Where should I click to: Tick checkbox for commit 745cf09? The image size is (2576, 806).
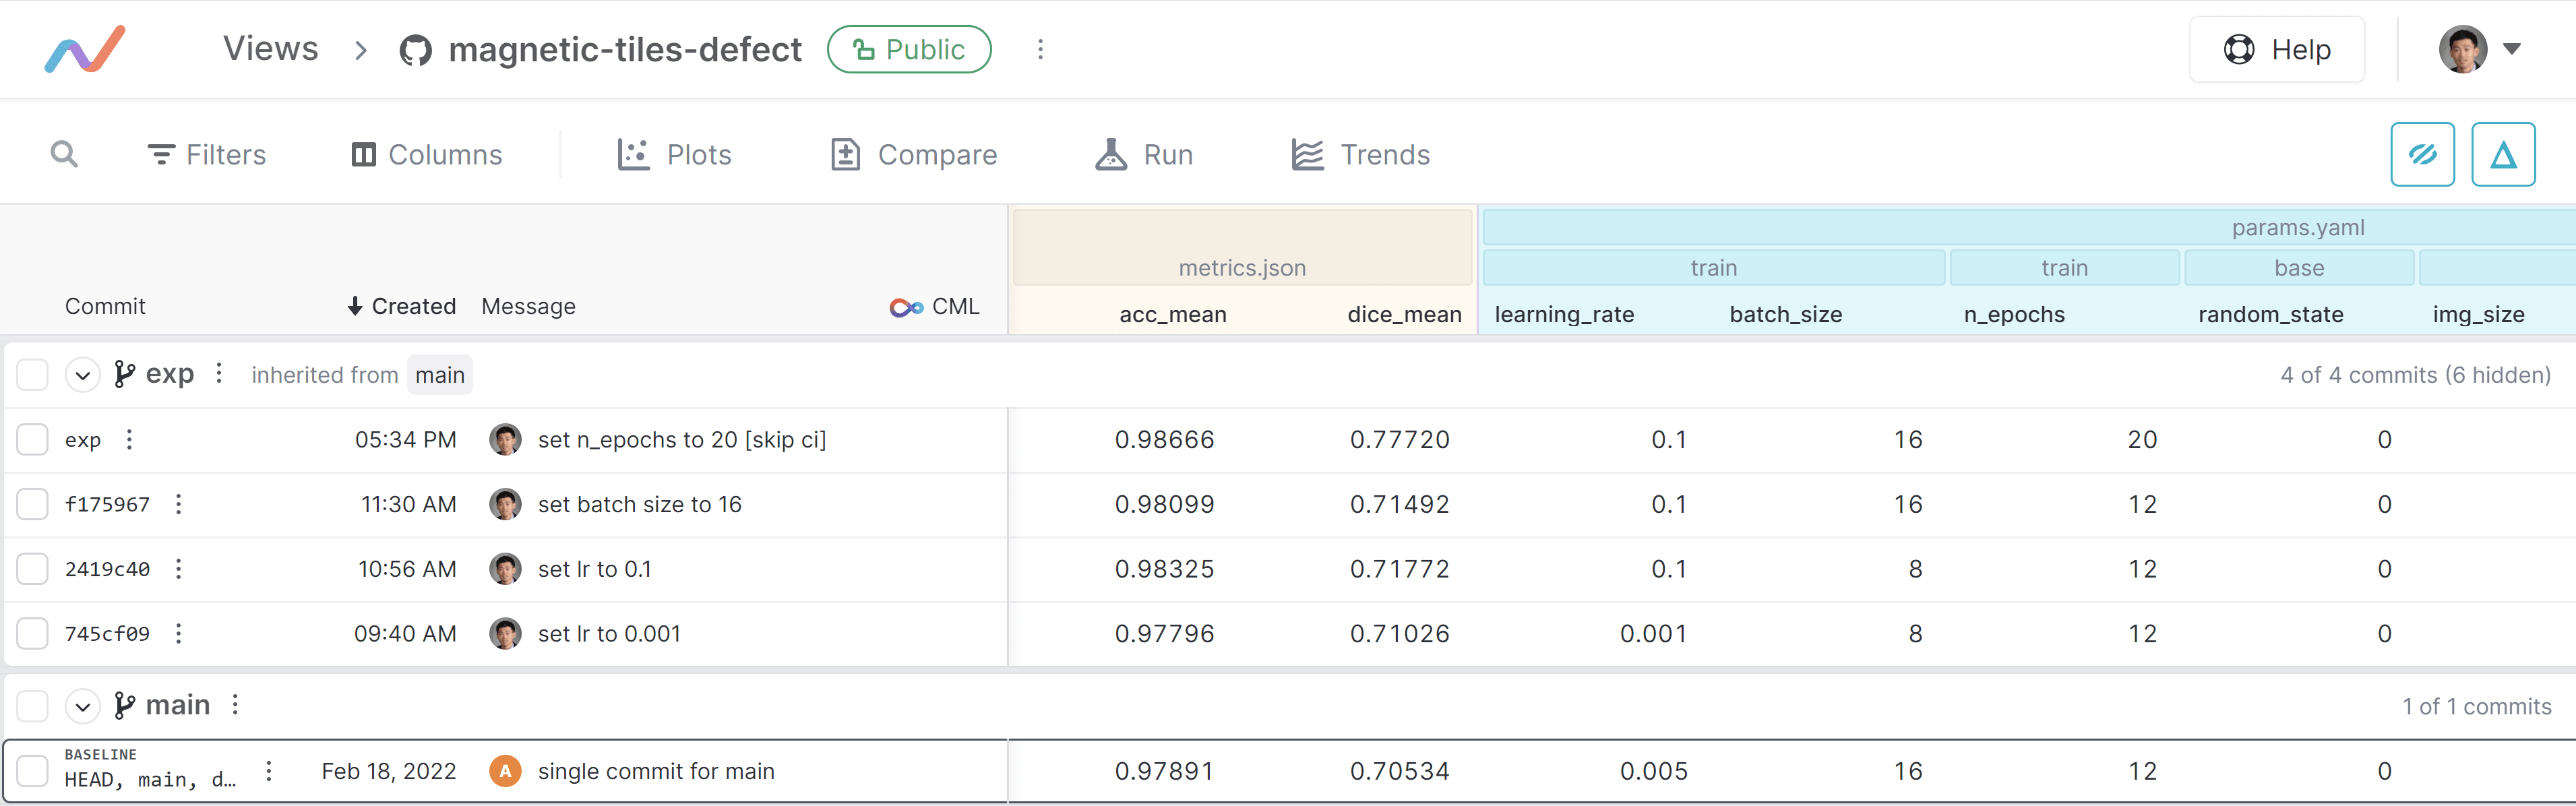(x=33, y=633)
